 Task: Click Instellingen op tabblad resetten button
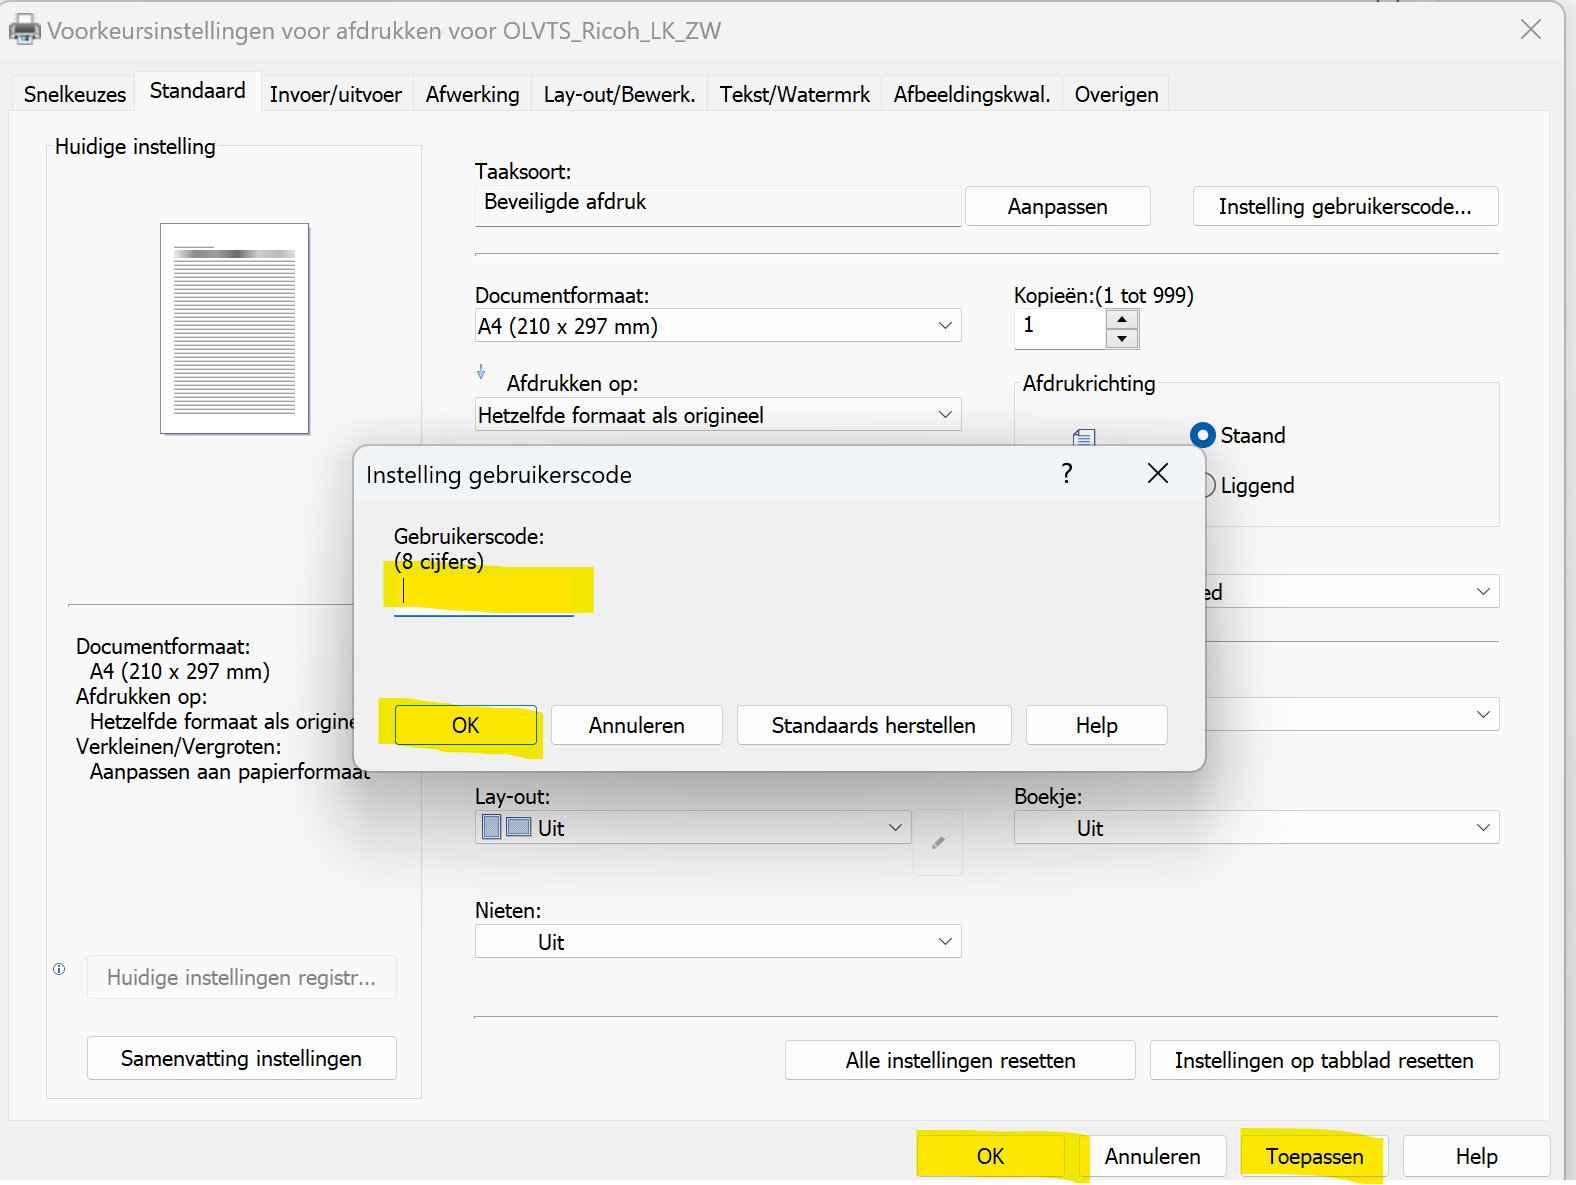[x=1324, y=1060]
